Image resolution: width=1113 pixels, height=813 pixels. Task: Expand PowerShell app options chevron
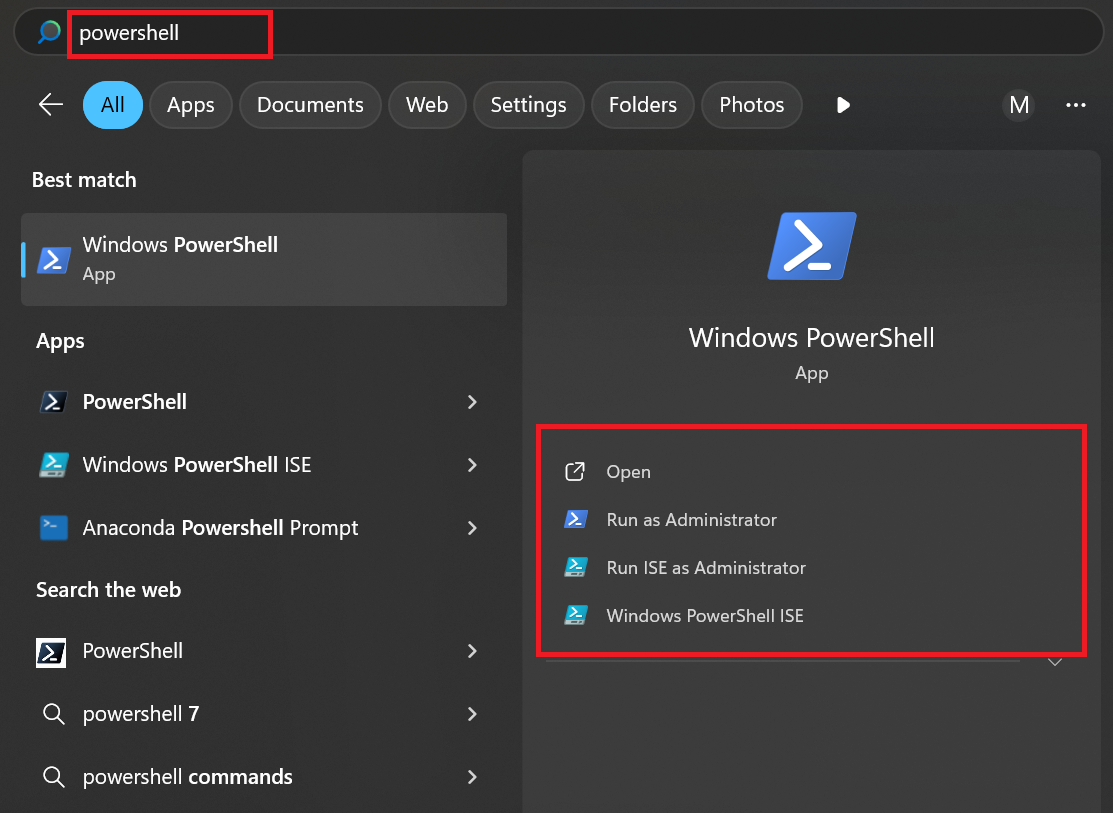pyautogui.click(x=472, y=402)
